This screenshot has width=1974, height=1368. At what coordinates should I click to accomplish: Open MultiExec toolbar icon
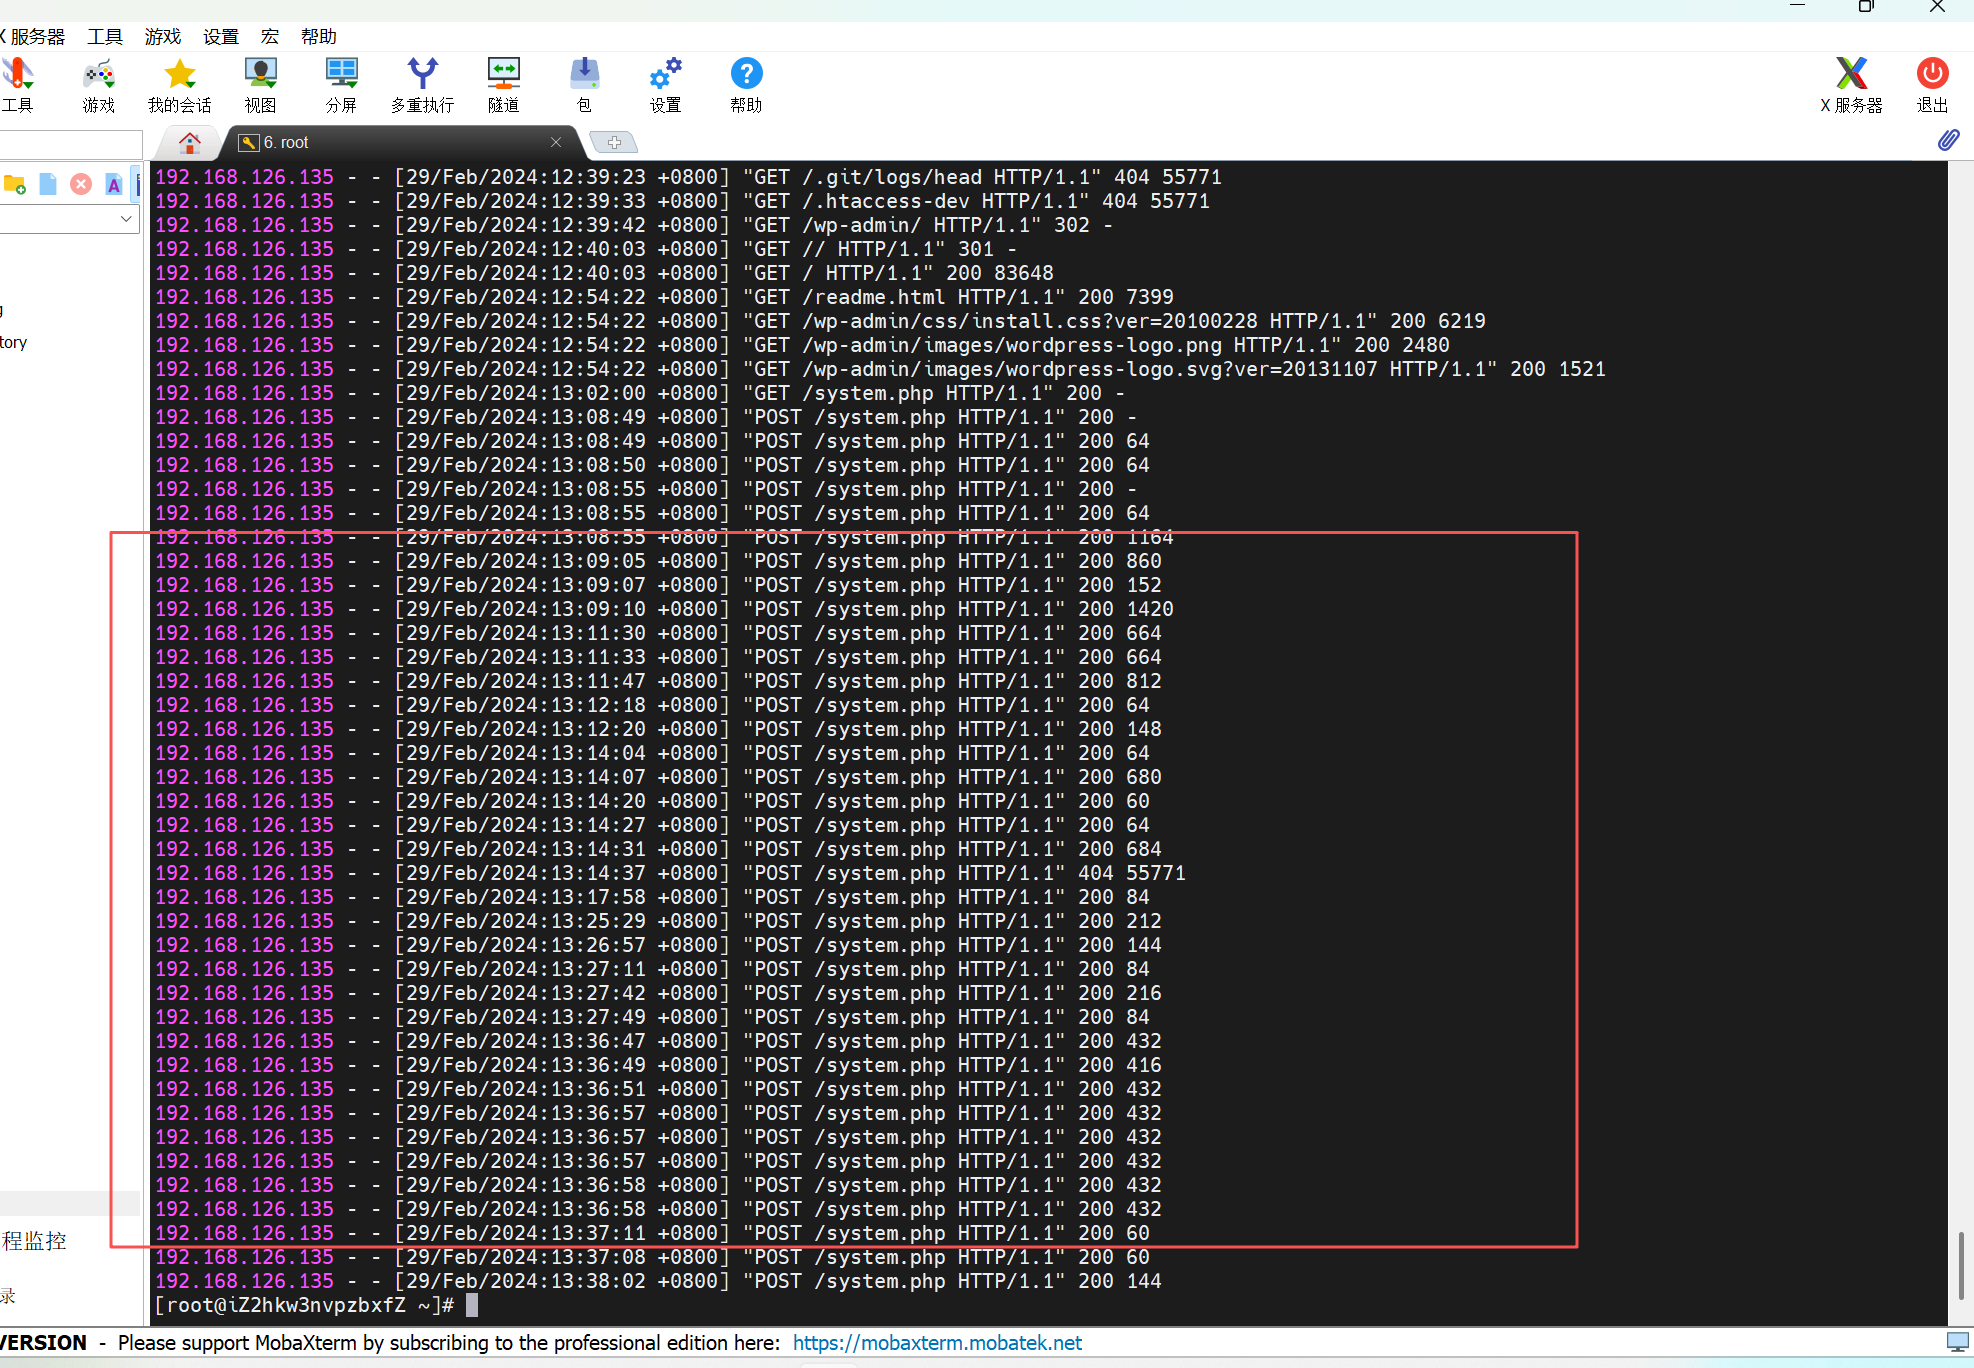click(422, 84)
